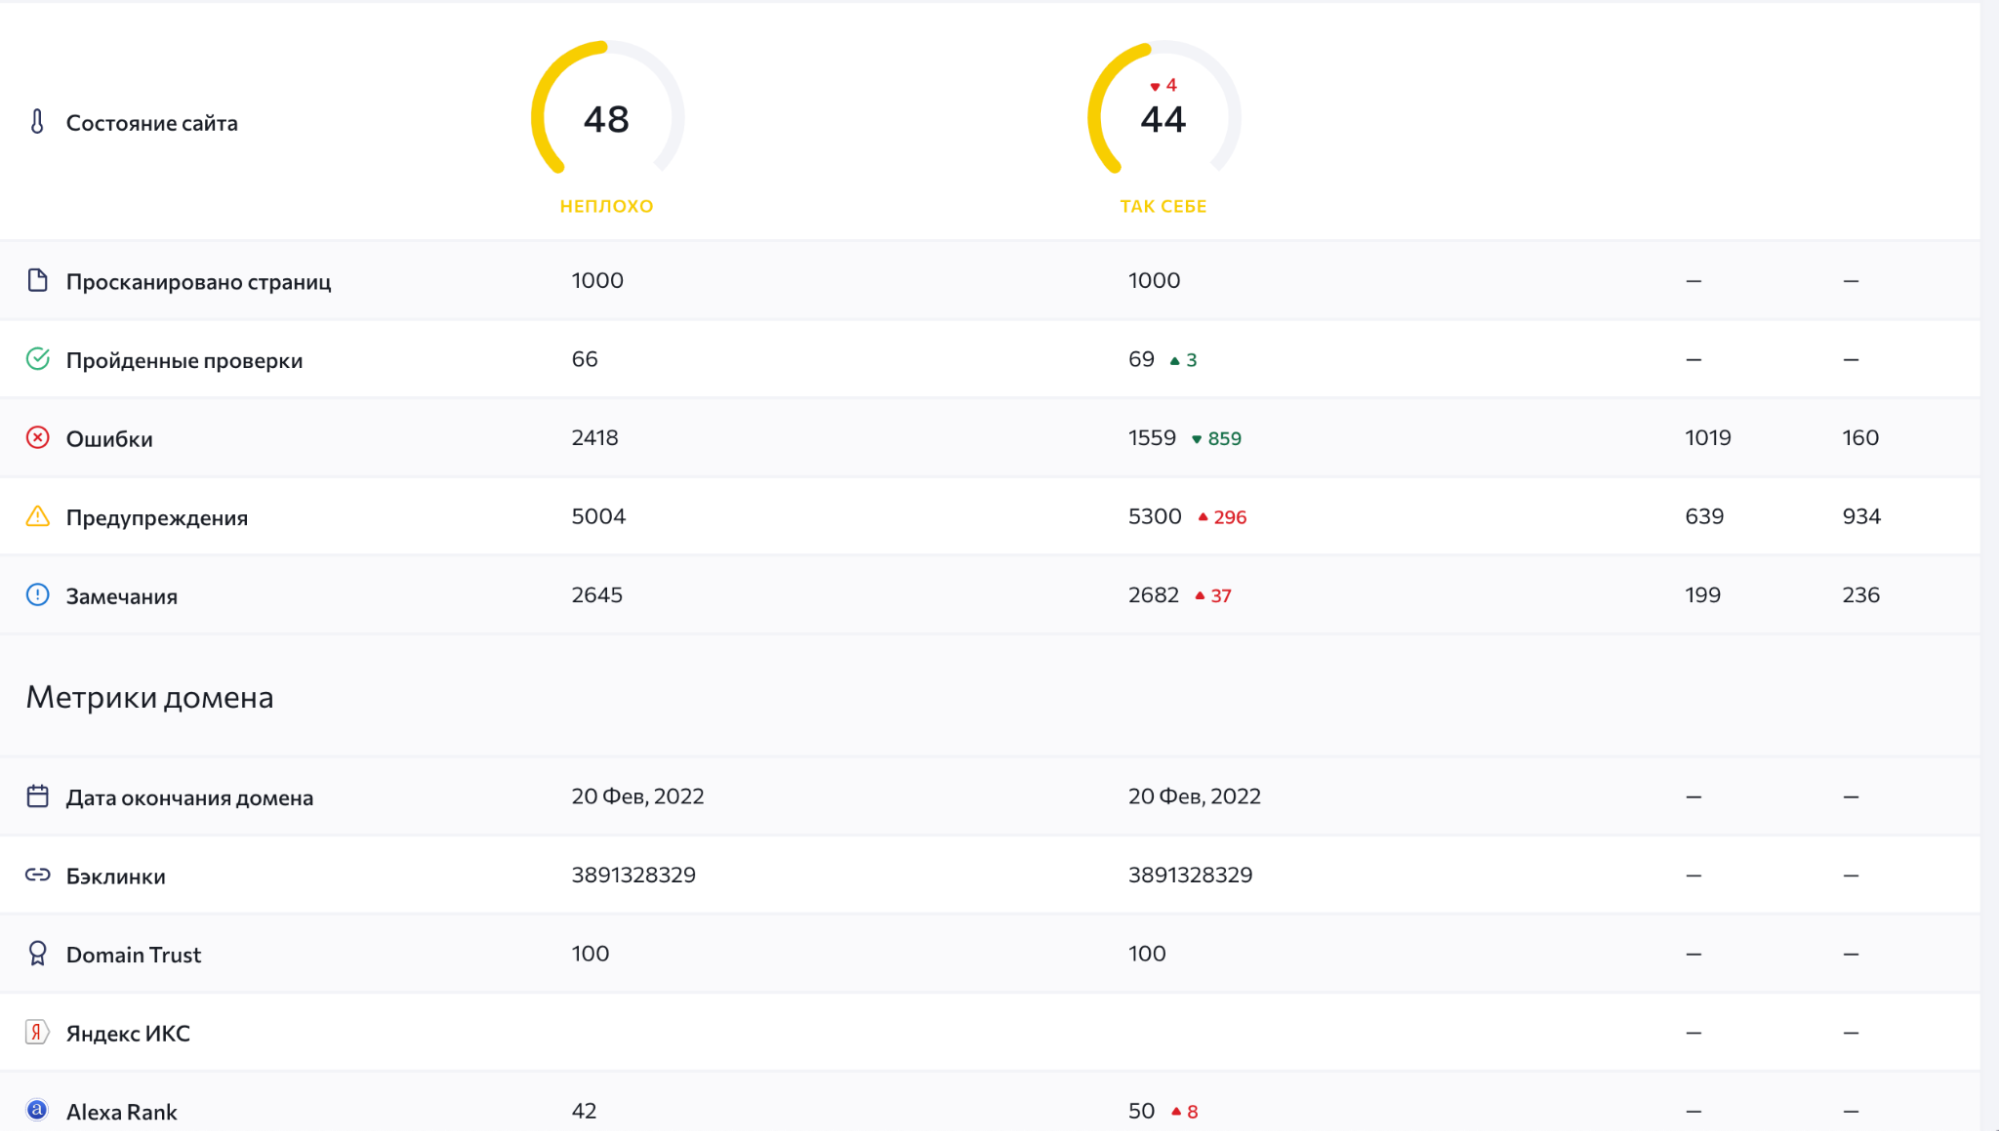The image size is (1999, 1132).
Task: Click the notices value 2682
Action: (x=1154, y=594)
